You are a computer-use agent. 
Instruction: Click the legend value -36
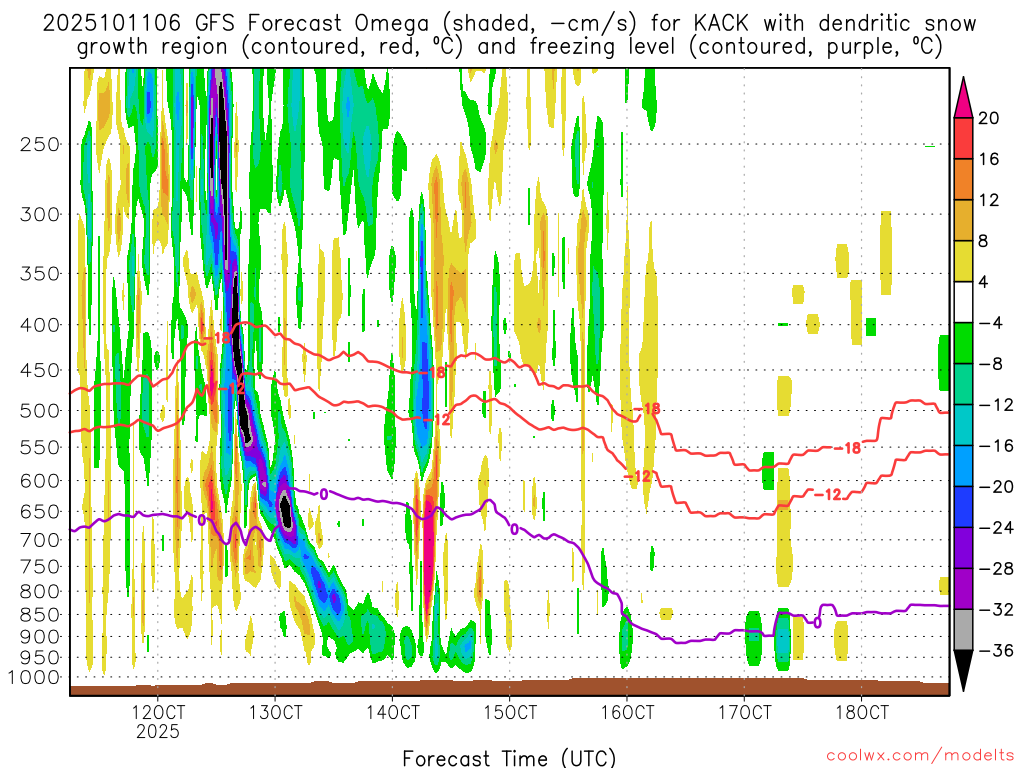point(996,651)
